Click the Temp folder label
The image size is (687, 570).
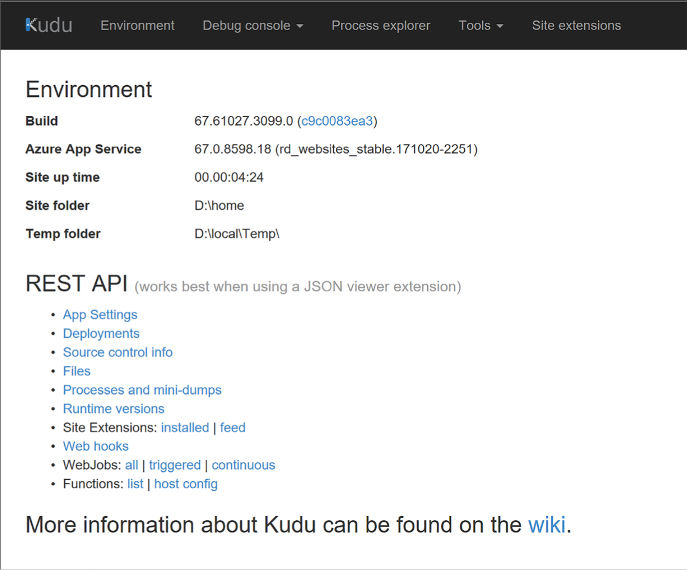click(63, 234)
